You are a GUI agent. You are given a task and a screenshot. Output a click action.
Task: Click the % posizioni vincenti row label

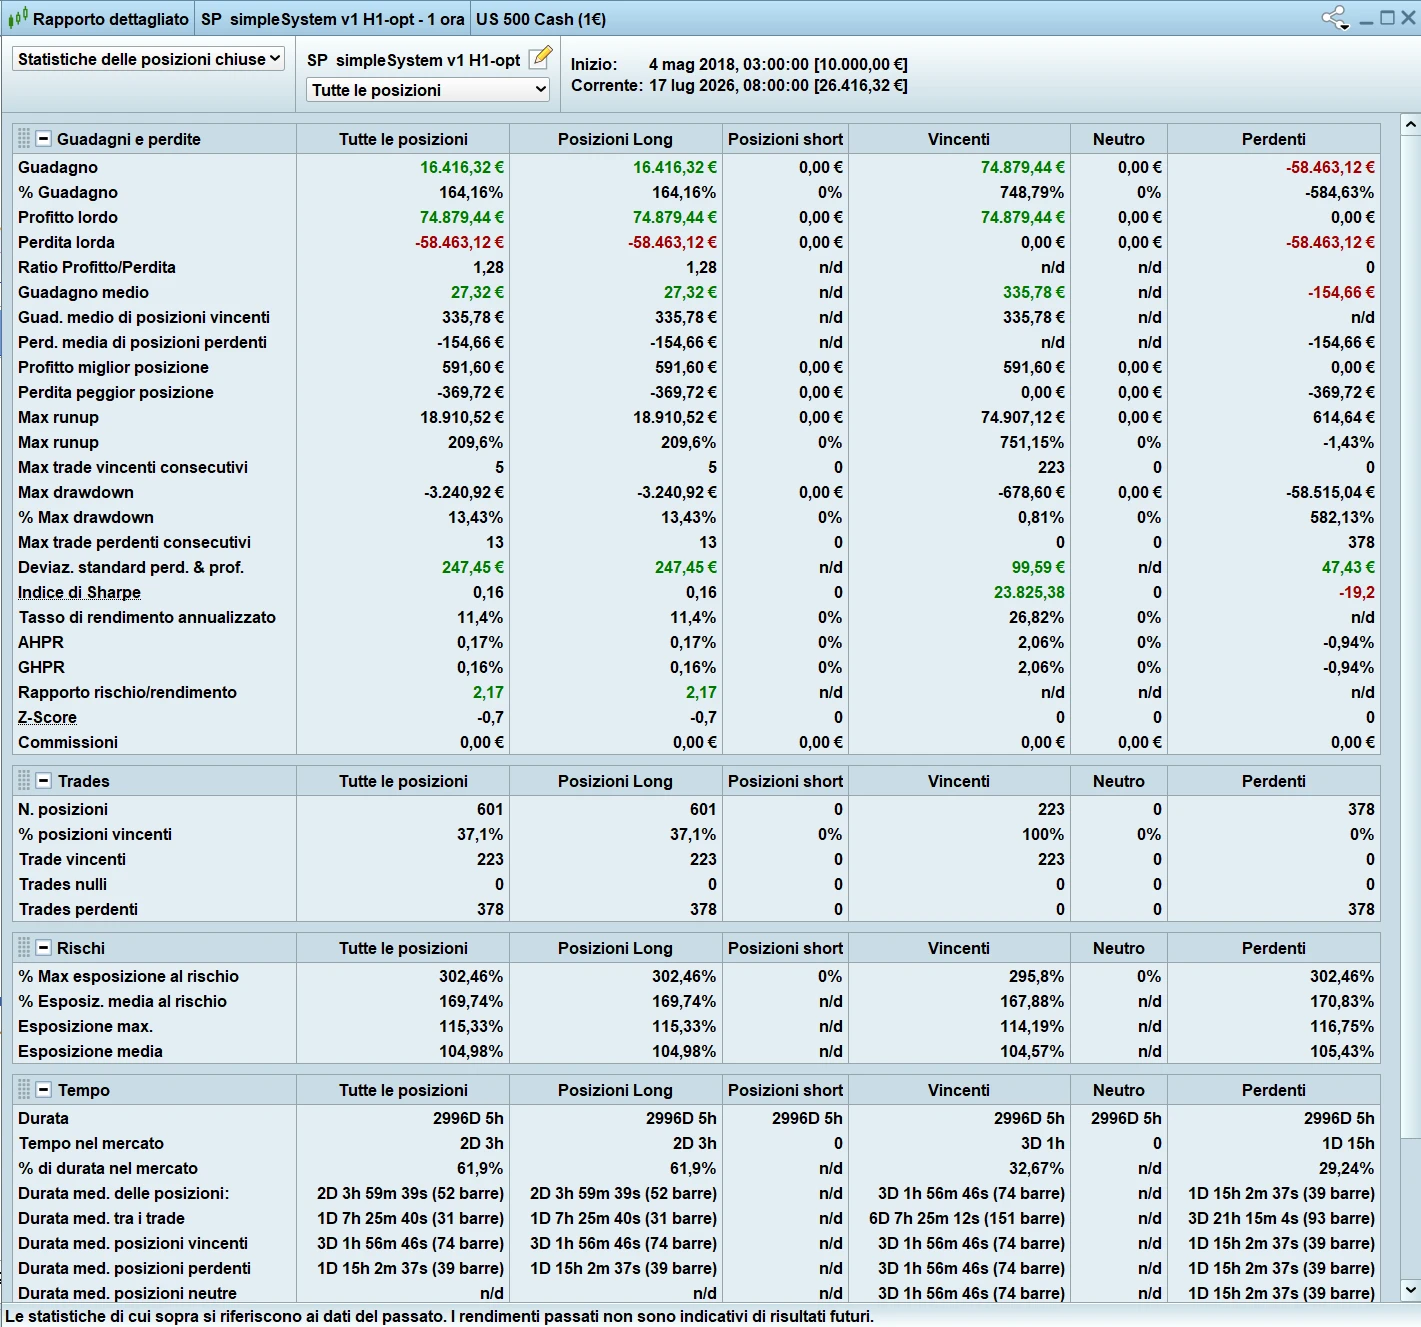pyautogui.click(x=95, y=834)
